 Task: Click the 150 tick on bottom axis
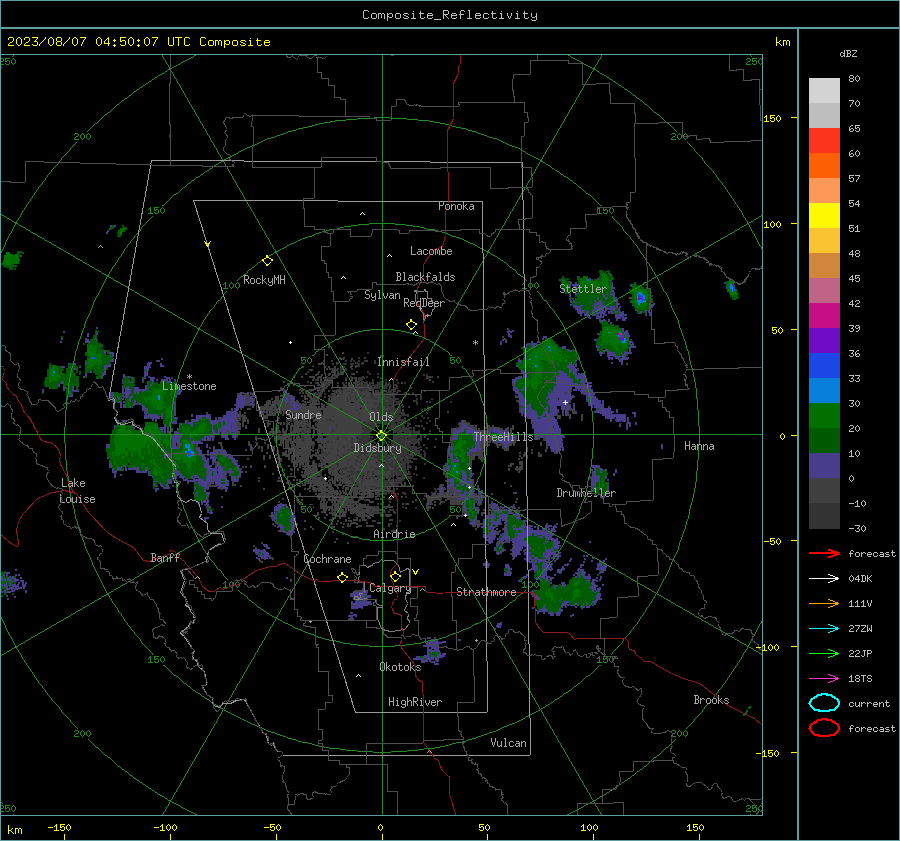coord(695,827)
